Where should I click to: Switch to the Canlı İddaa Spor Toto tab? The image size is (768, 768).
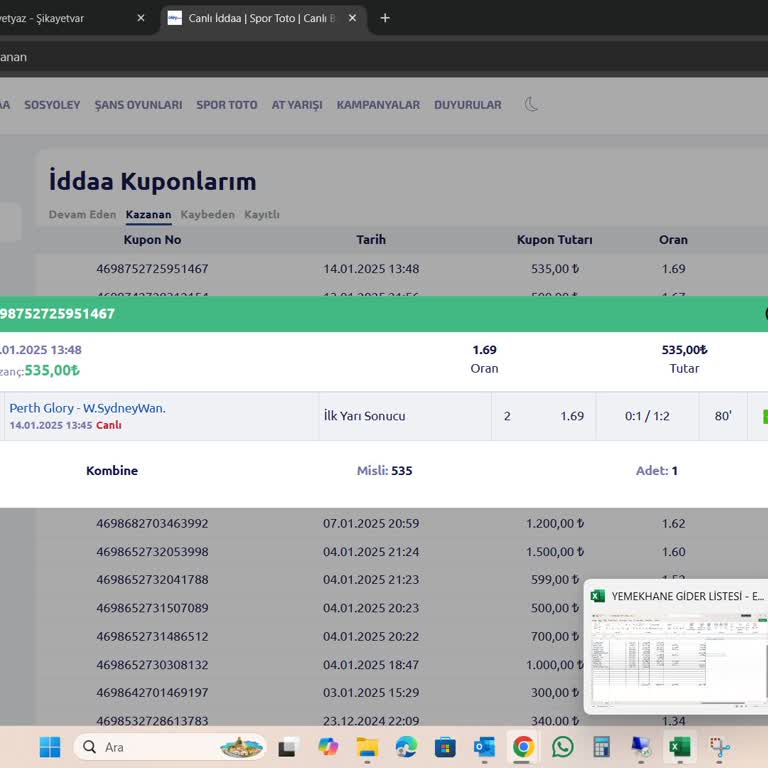click(264, 18)
